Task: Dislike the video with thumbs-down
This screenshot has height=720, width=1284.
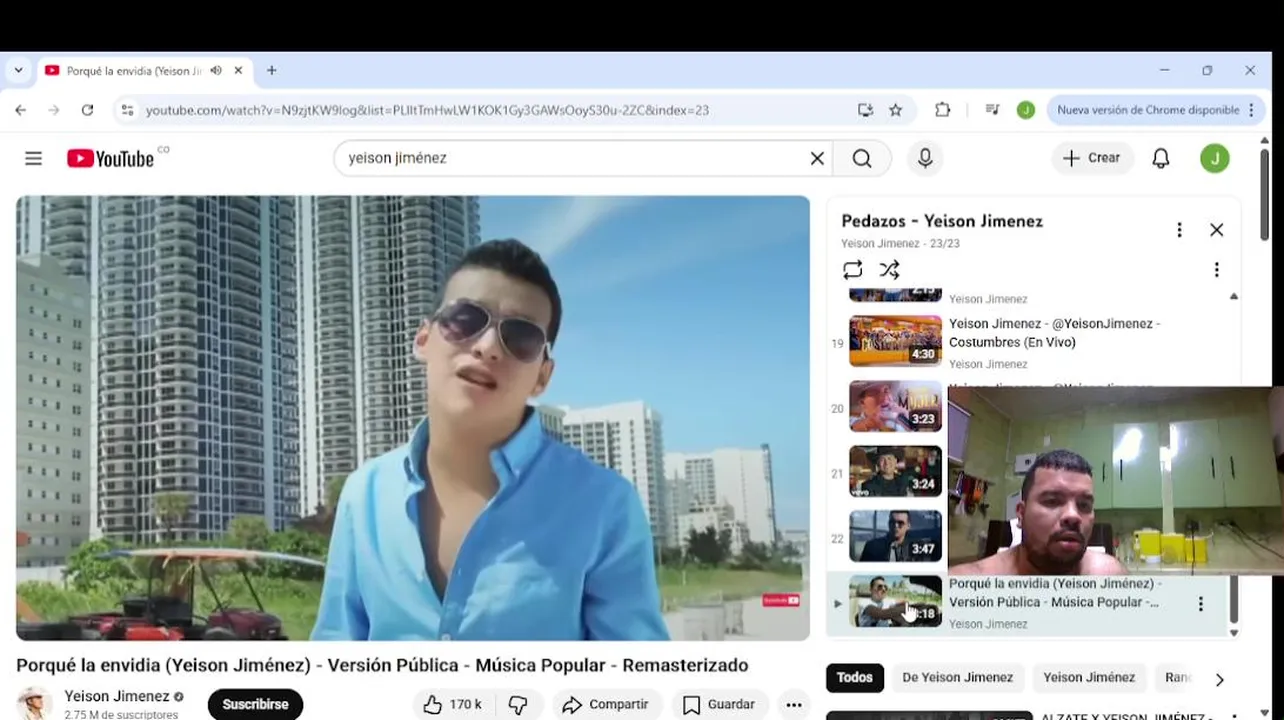Action: [518, 705]
